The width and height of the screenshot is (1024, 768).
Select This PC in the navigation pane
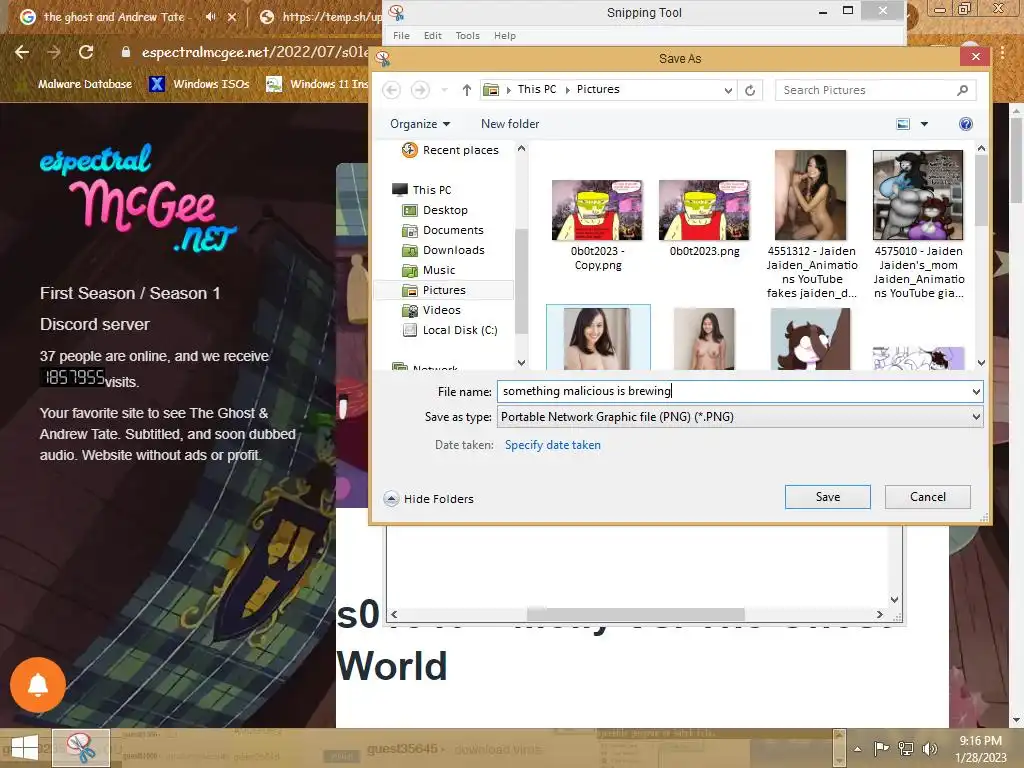tap(422, 190)
